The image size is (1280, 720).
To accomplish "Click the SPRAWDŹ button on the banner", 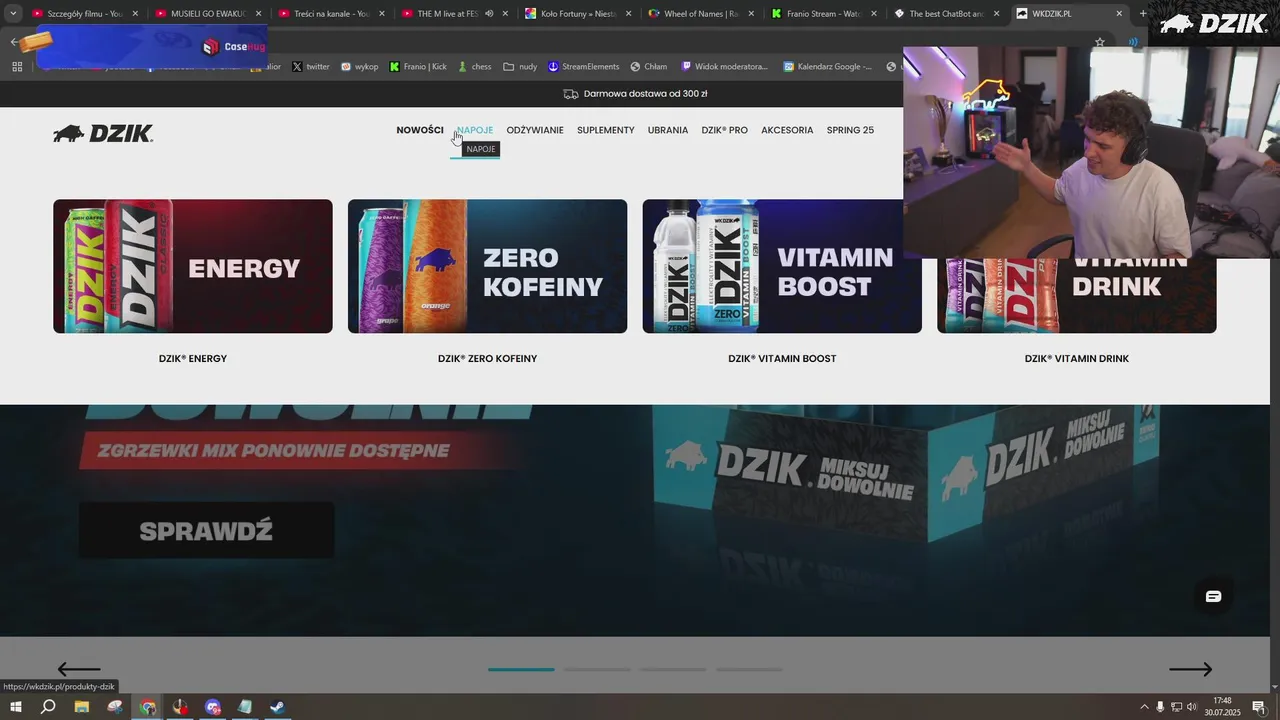I will pos(206,530).
